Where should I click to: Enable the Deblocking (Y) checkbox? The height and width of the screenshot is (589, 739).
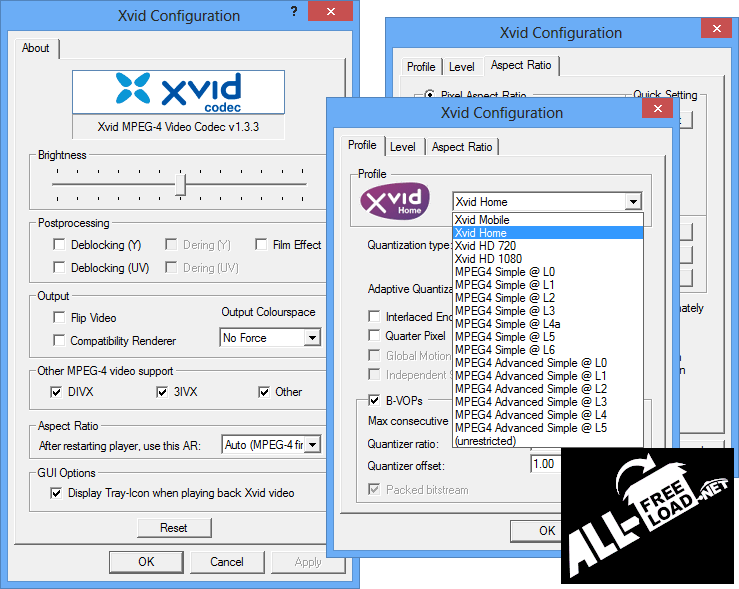[x=59, y=245]
